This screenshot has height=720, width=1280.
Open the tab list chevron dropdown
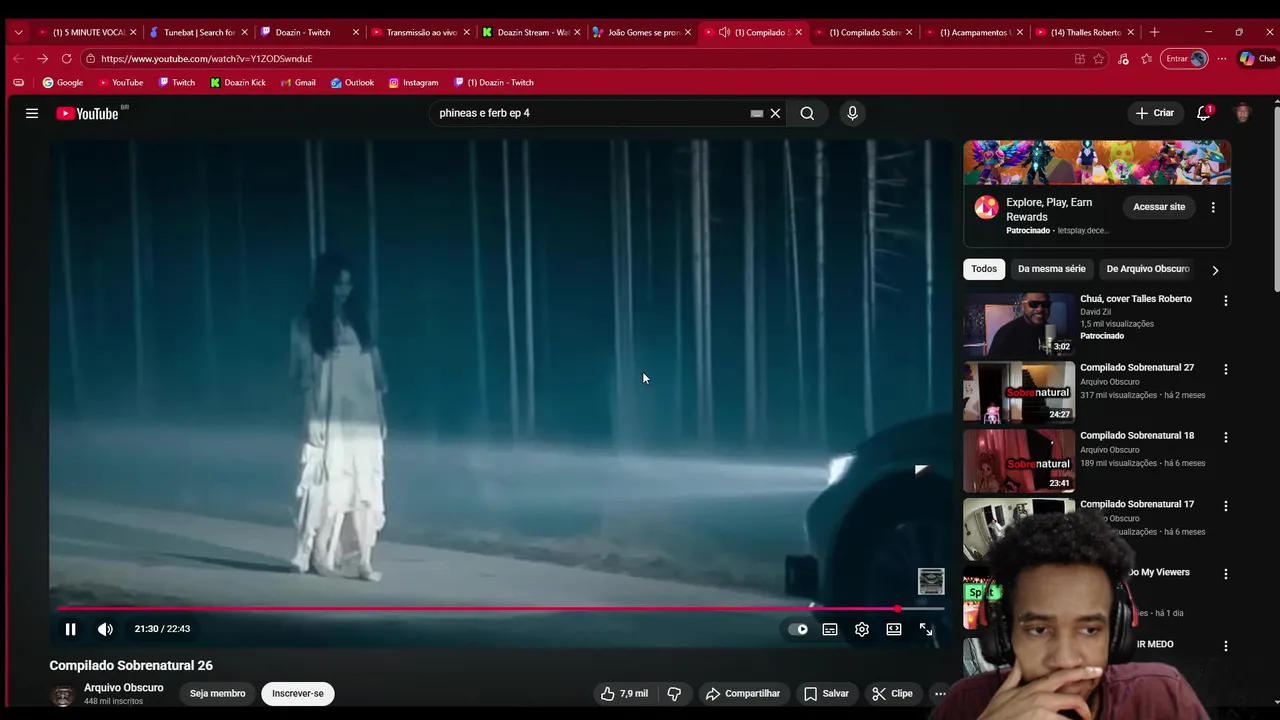(18, 32)
